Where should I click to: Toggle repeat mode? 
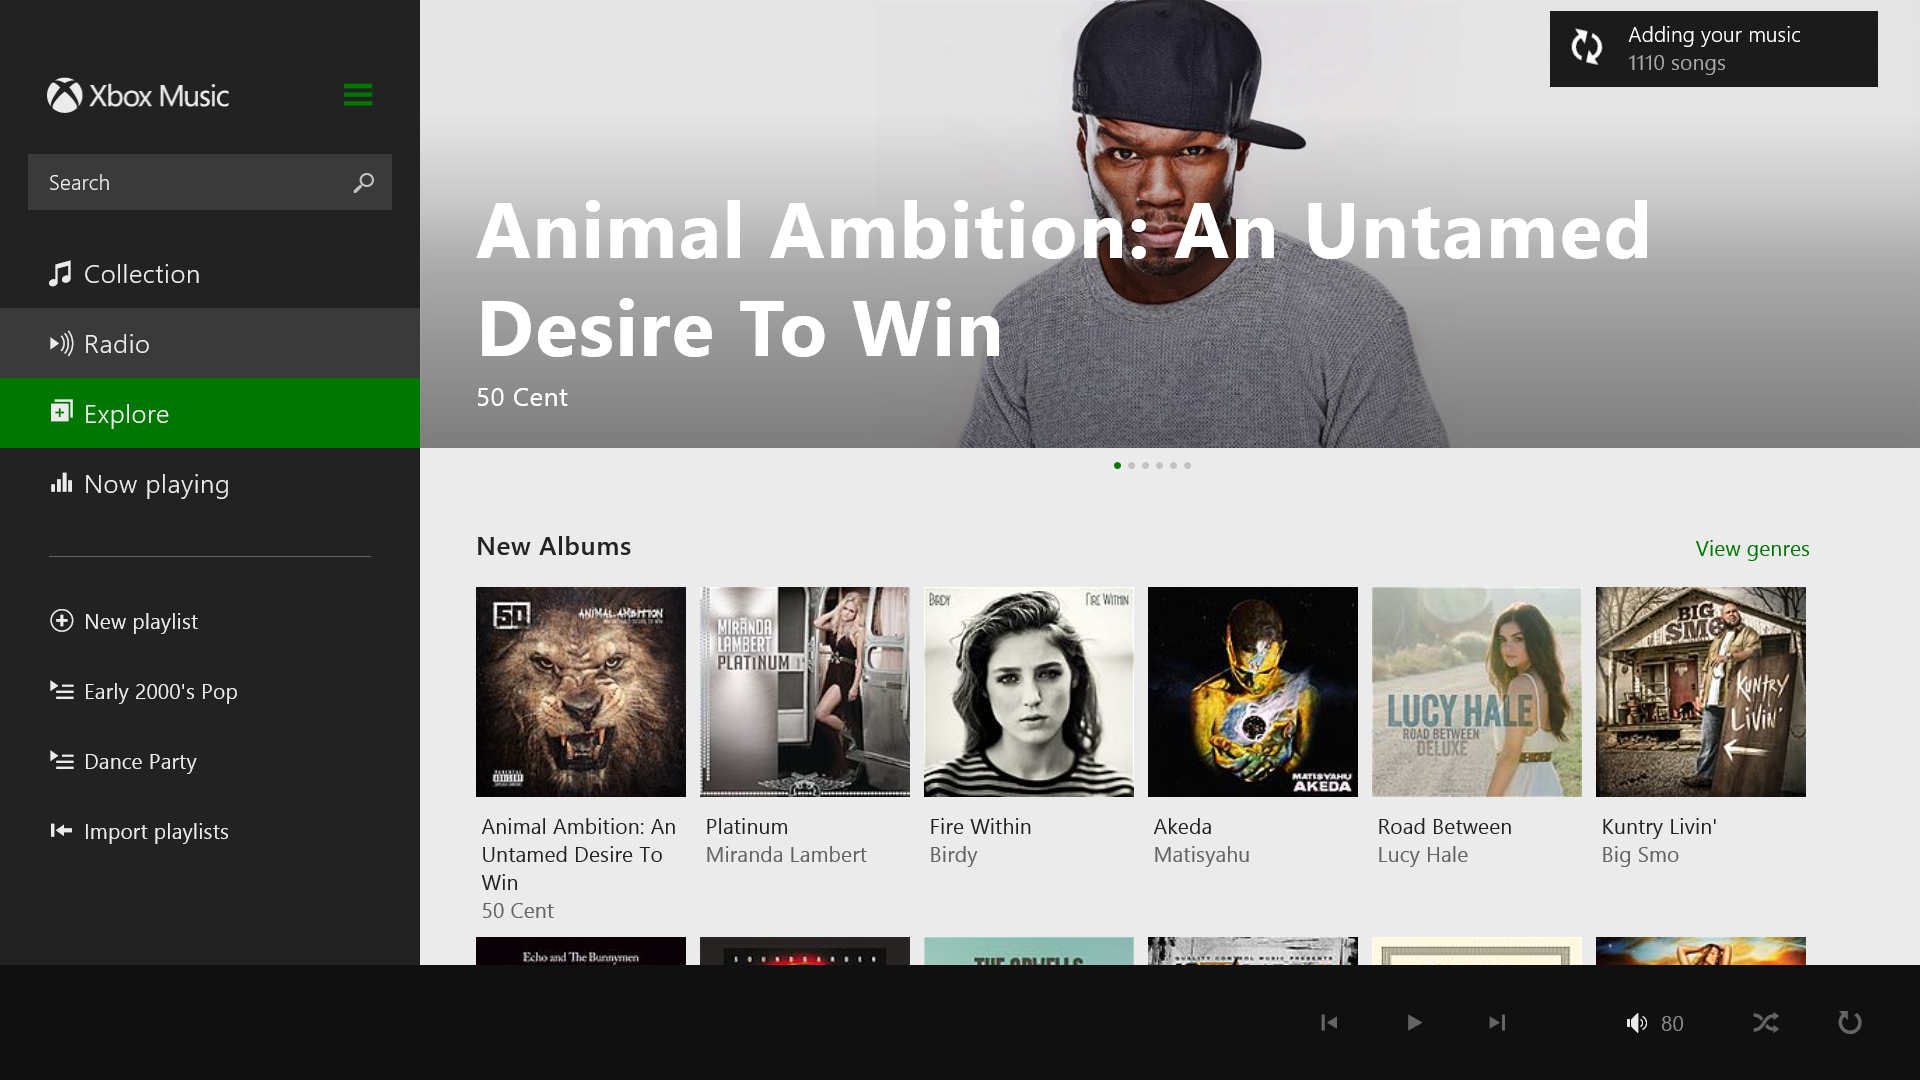pos(1850,1022)
